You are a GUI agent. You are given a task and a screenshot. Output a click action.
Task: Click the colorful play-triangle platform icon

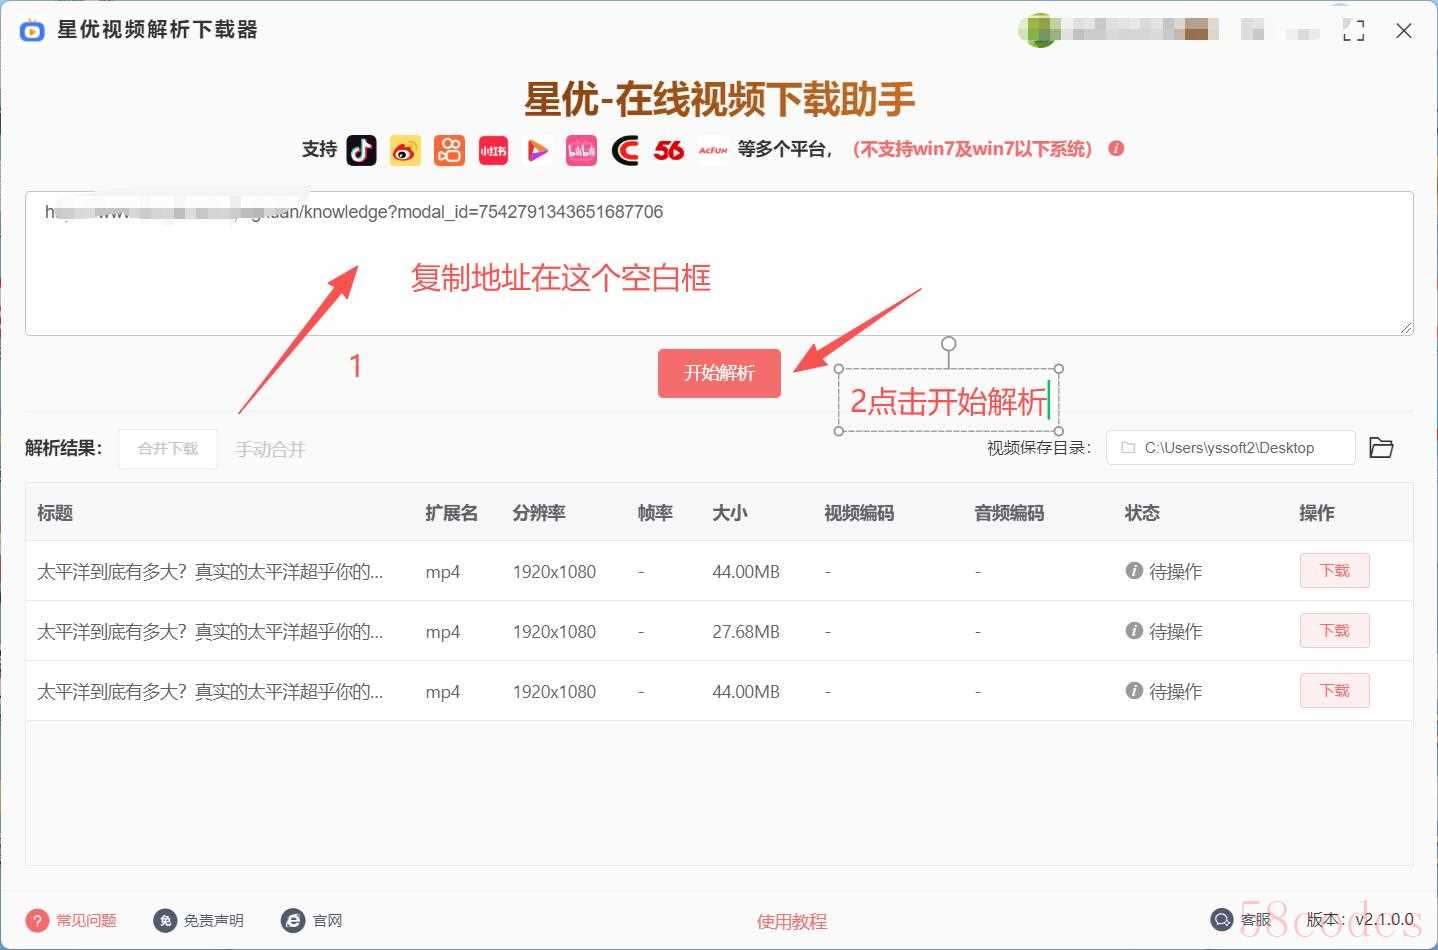[537, 150]
